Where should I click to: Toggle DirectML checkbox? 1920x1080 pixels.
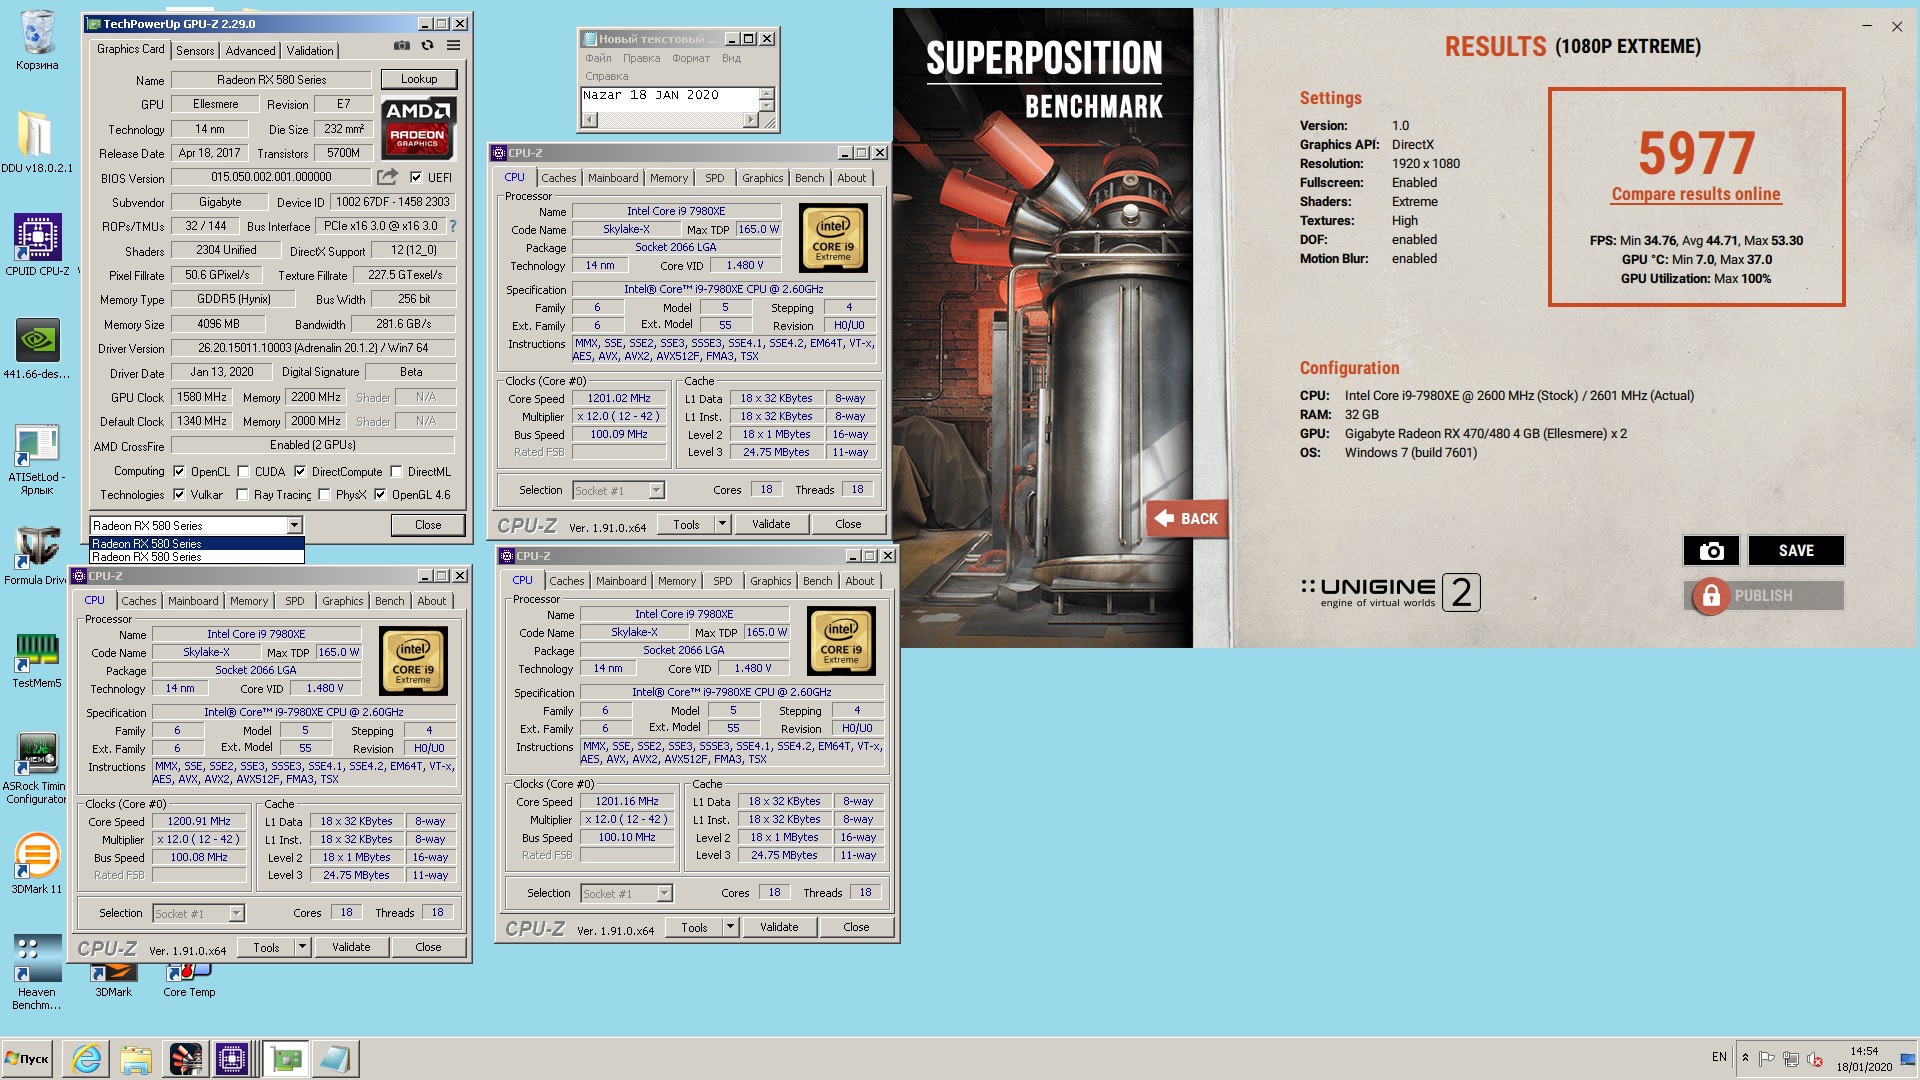pyautogui.click(x=396, y=471)
